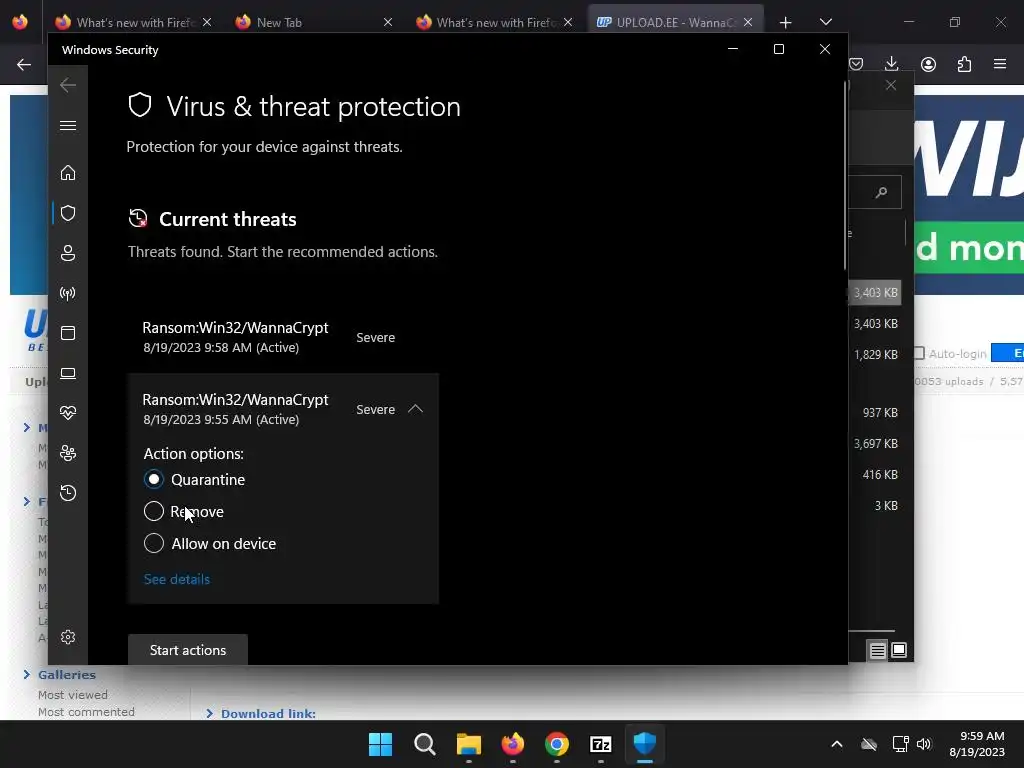Open a new Firefox tab
The image size is (1024, 768).
click(x=786, y=23)
